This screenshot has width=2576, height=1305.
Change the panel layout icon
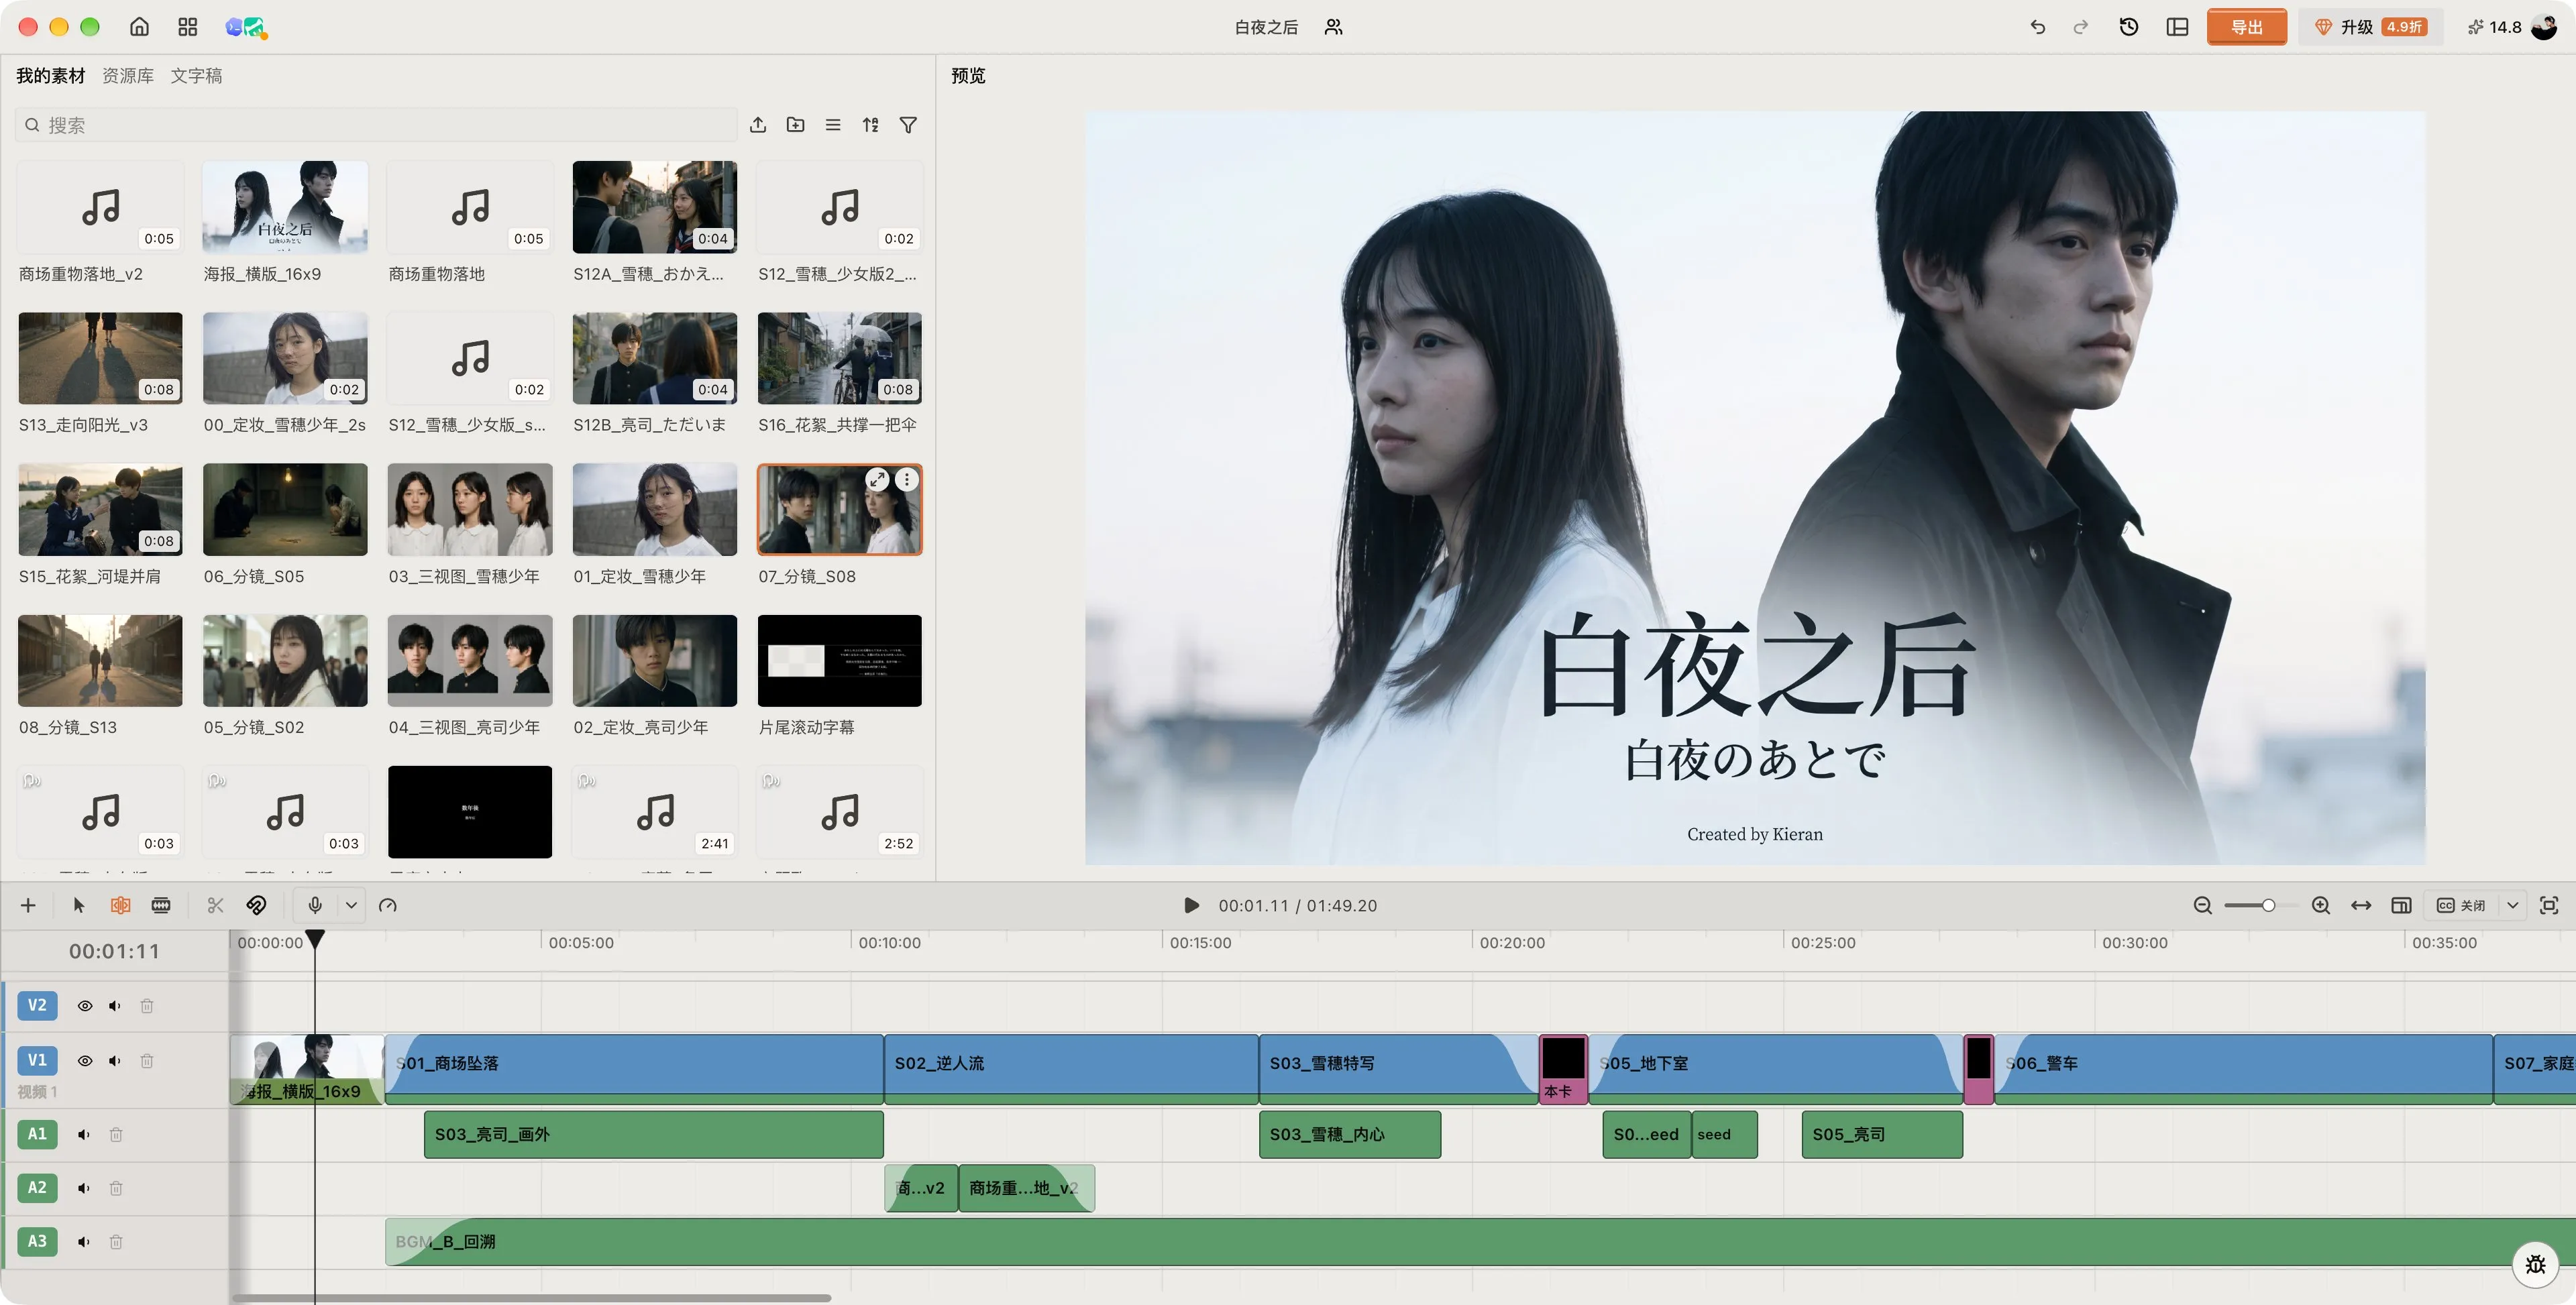tap(2177, 27)
